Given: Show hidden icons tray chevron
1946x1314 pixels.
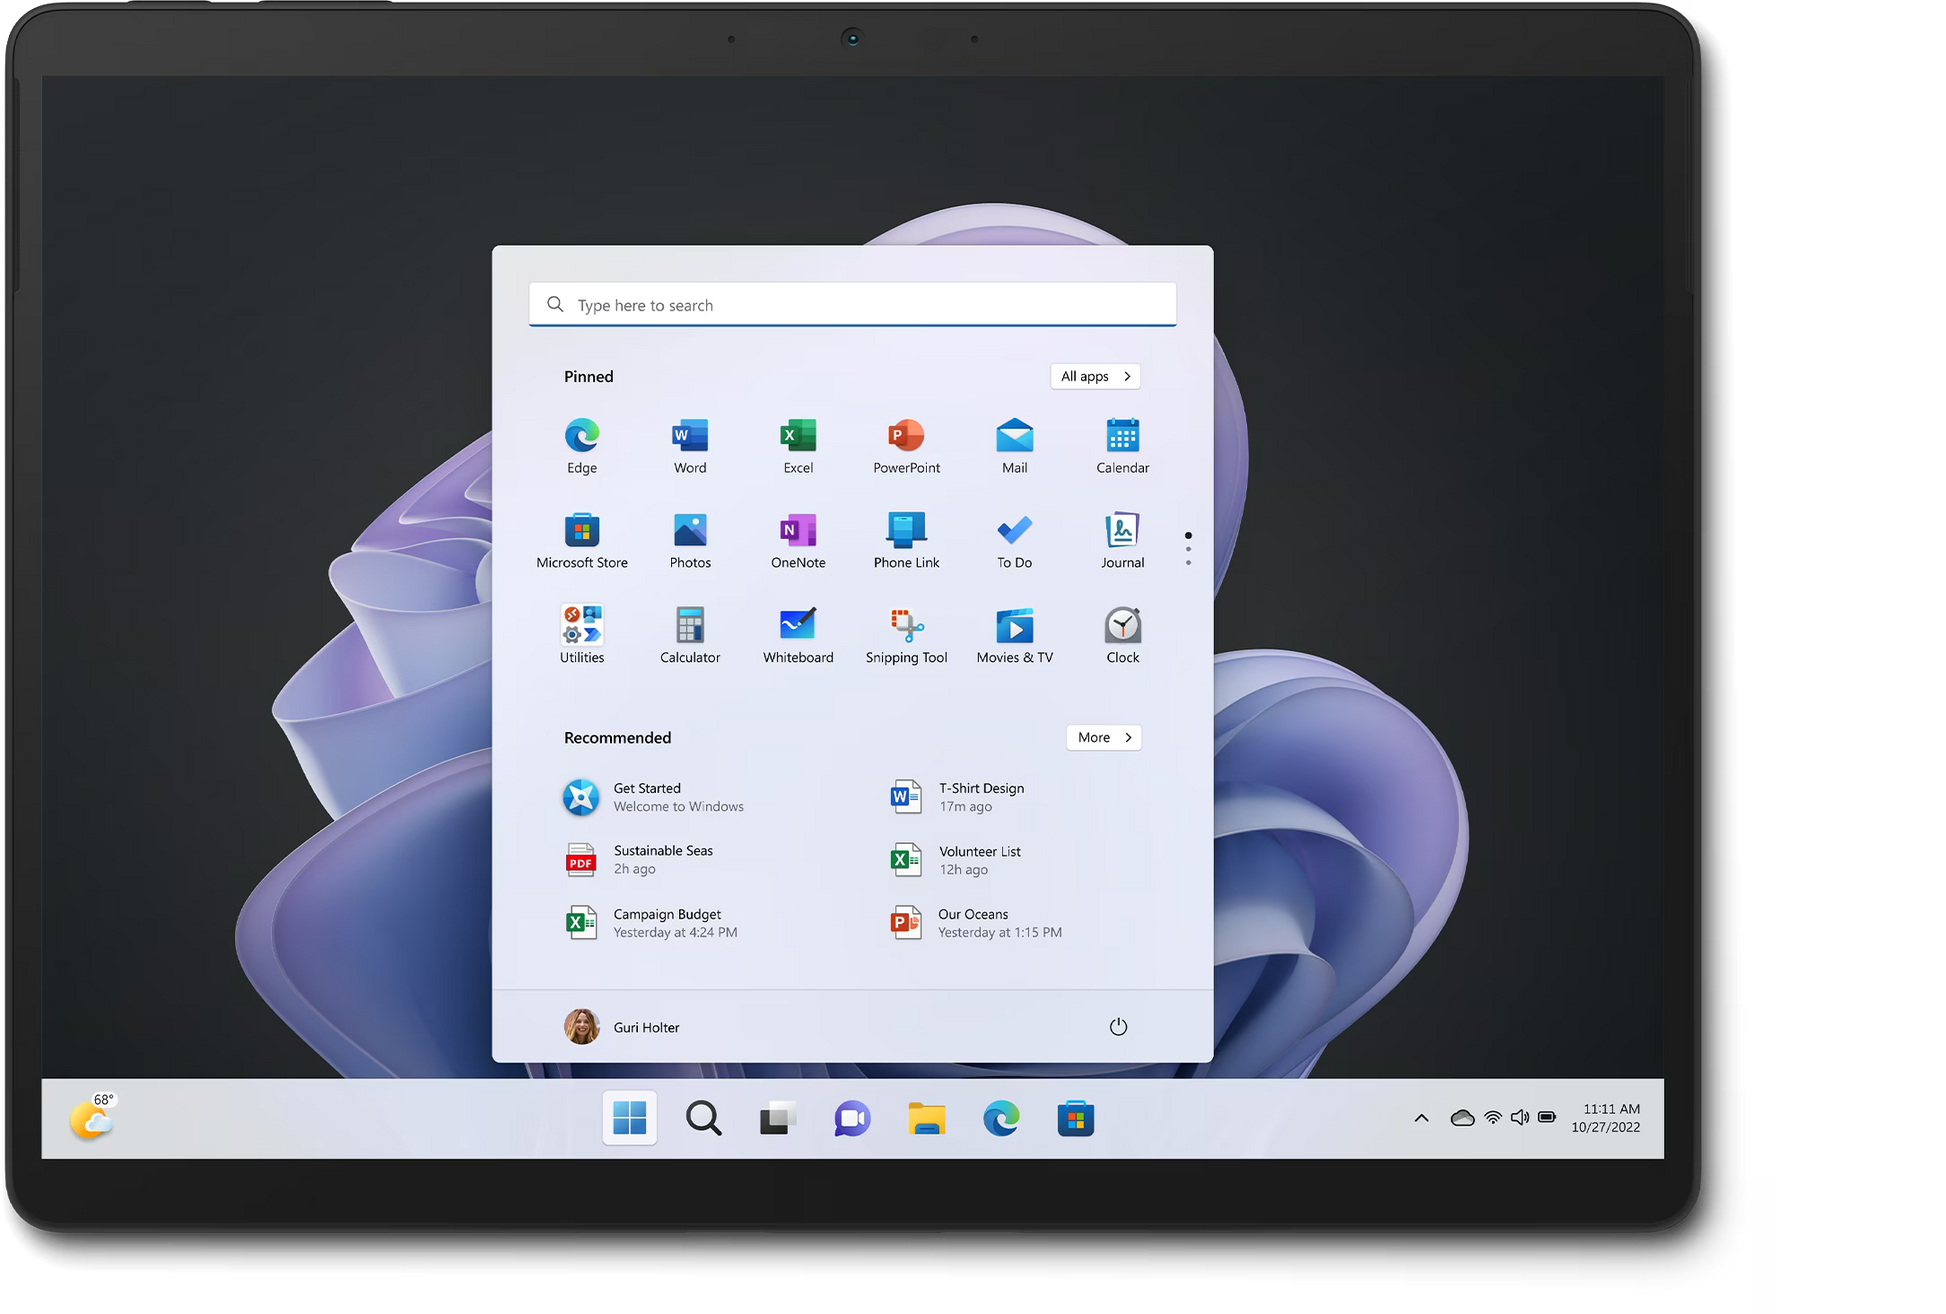Looking at the screenshot, I should tap(1421, 1118).
